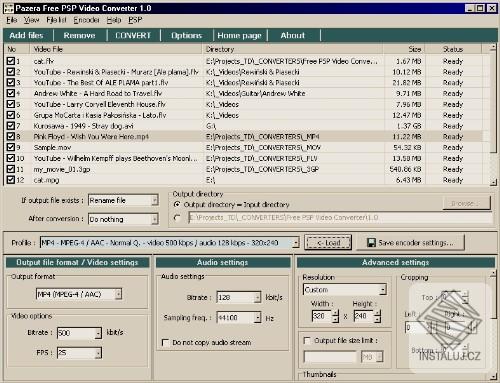The width and height of the screenshot is (500, 383).
Task: Open the Encoder menu
Action: [86, 20]
